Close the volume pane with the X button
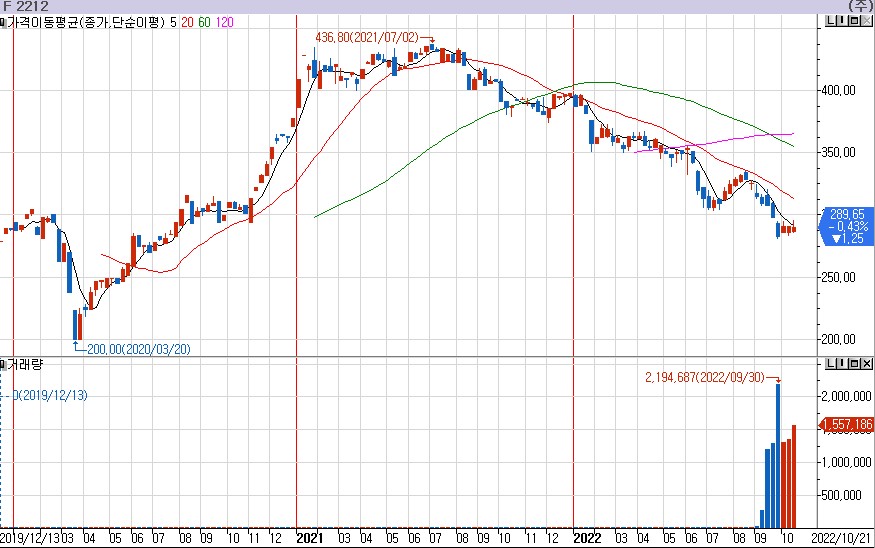Viewport: 875px width, 548px height. coord(867,364)
